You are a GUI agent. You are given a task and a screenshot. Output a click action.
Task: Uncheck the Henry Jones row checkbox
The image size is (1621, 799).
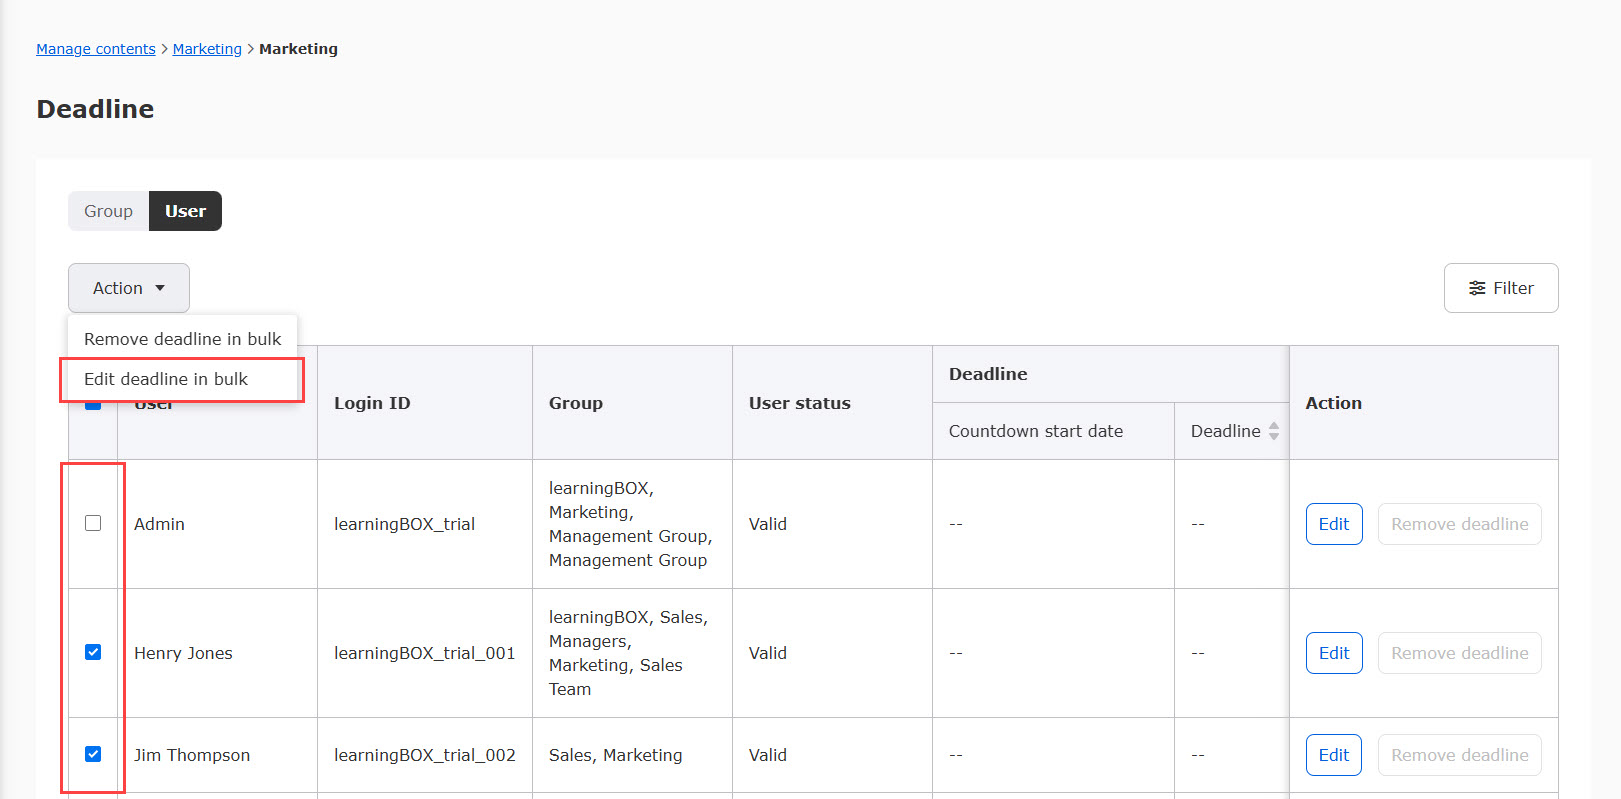pos(93,652)
